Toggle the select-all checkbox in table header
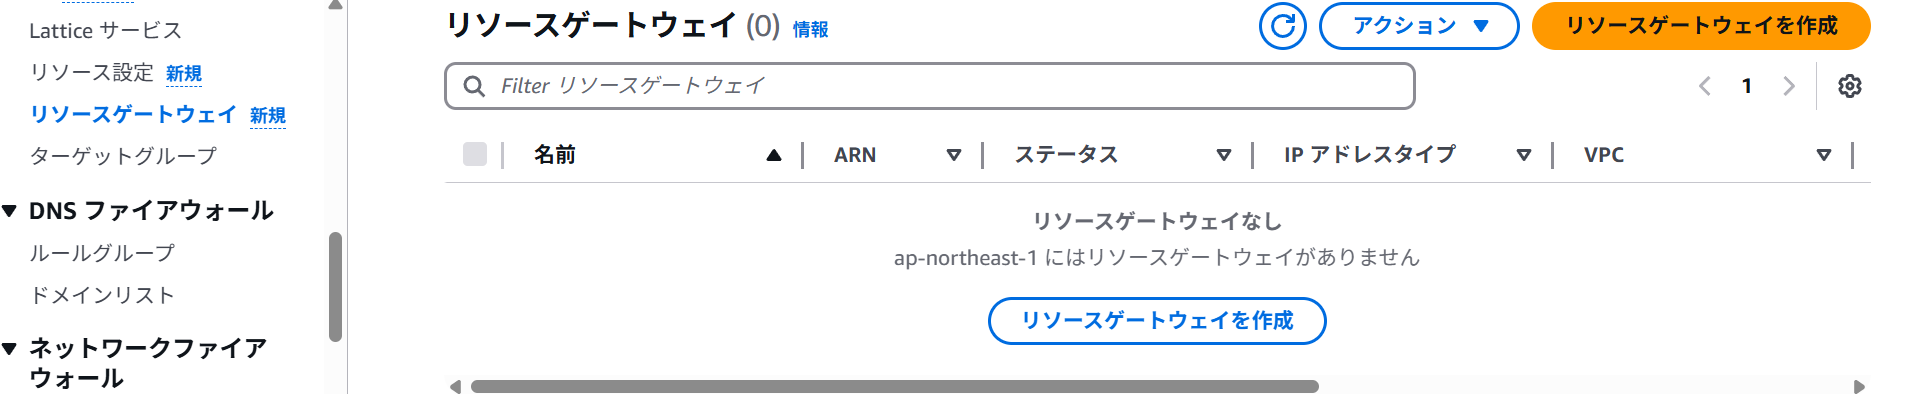 click(x=475, y=154)
